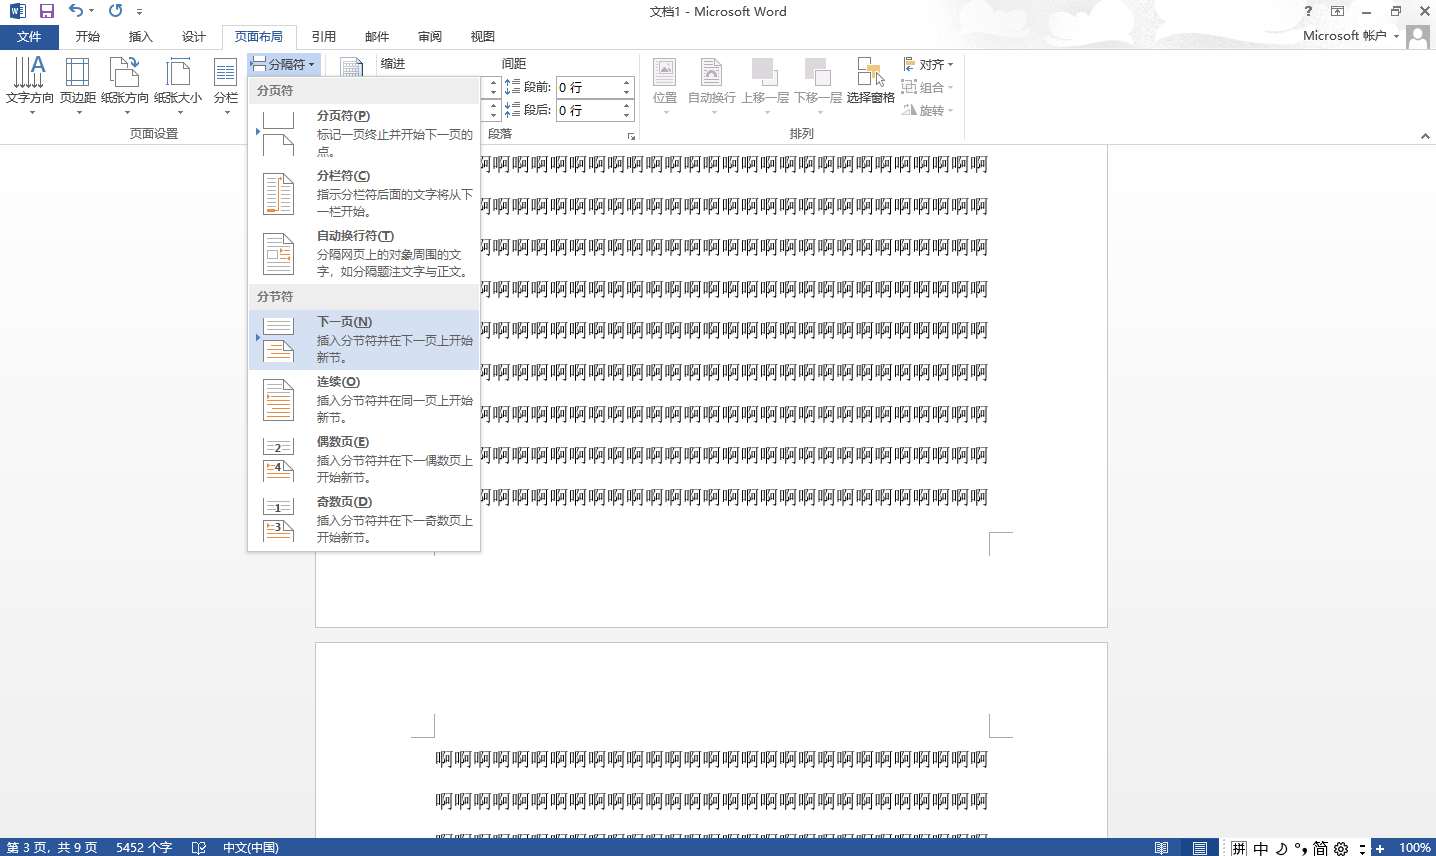Click the spacing before (段前) input field
The width and height of the screenshot is (1436, 856).
[588, 87]
